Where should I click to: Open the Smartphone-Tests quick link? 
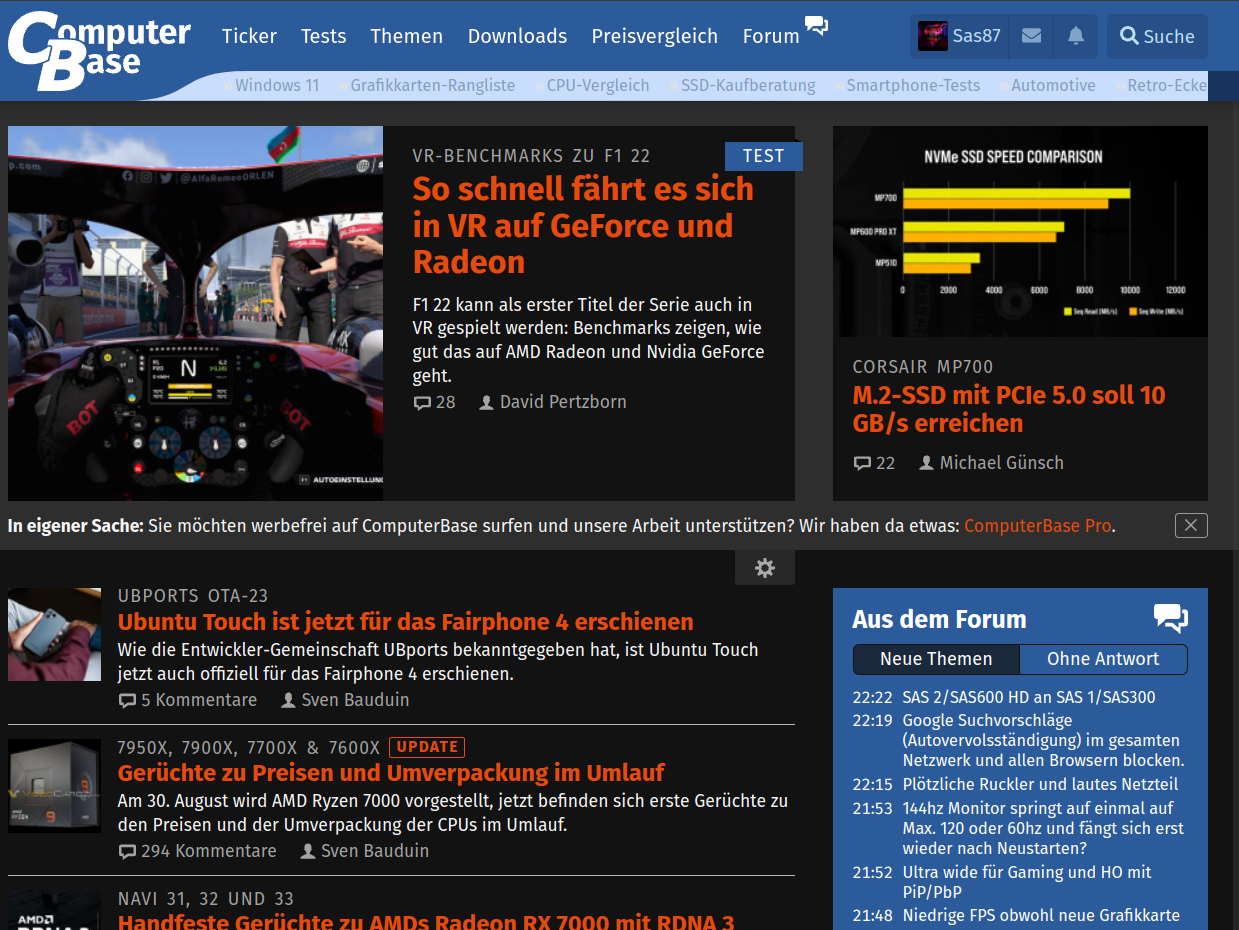(x=913, y=85)
